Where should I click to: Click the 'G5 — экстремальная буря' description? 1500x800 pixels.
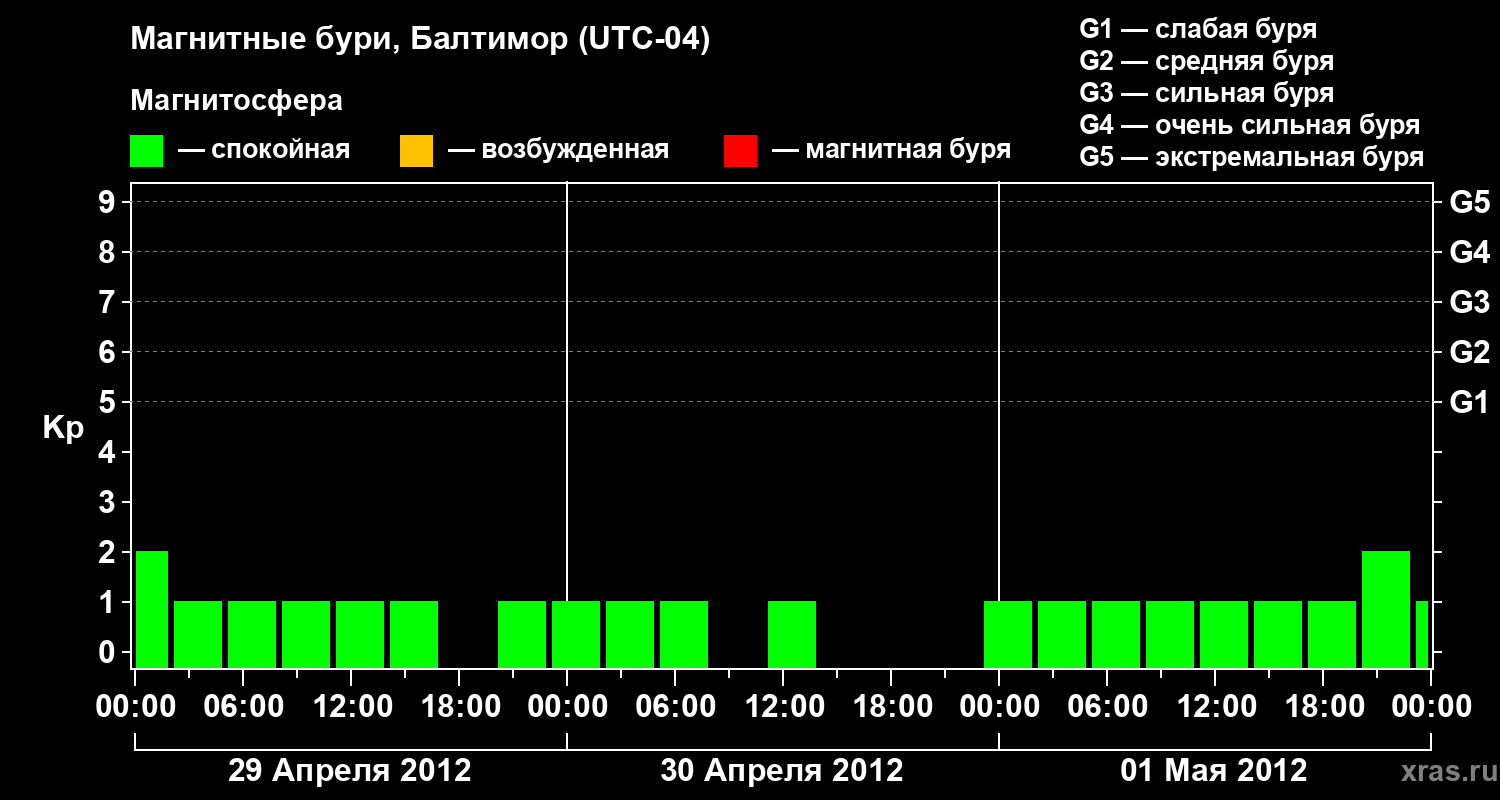[1252, 157]
